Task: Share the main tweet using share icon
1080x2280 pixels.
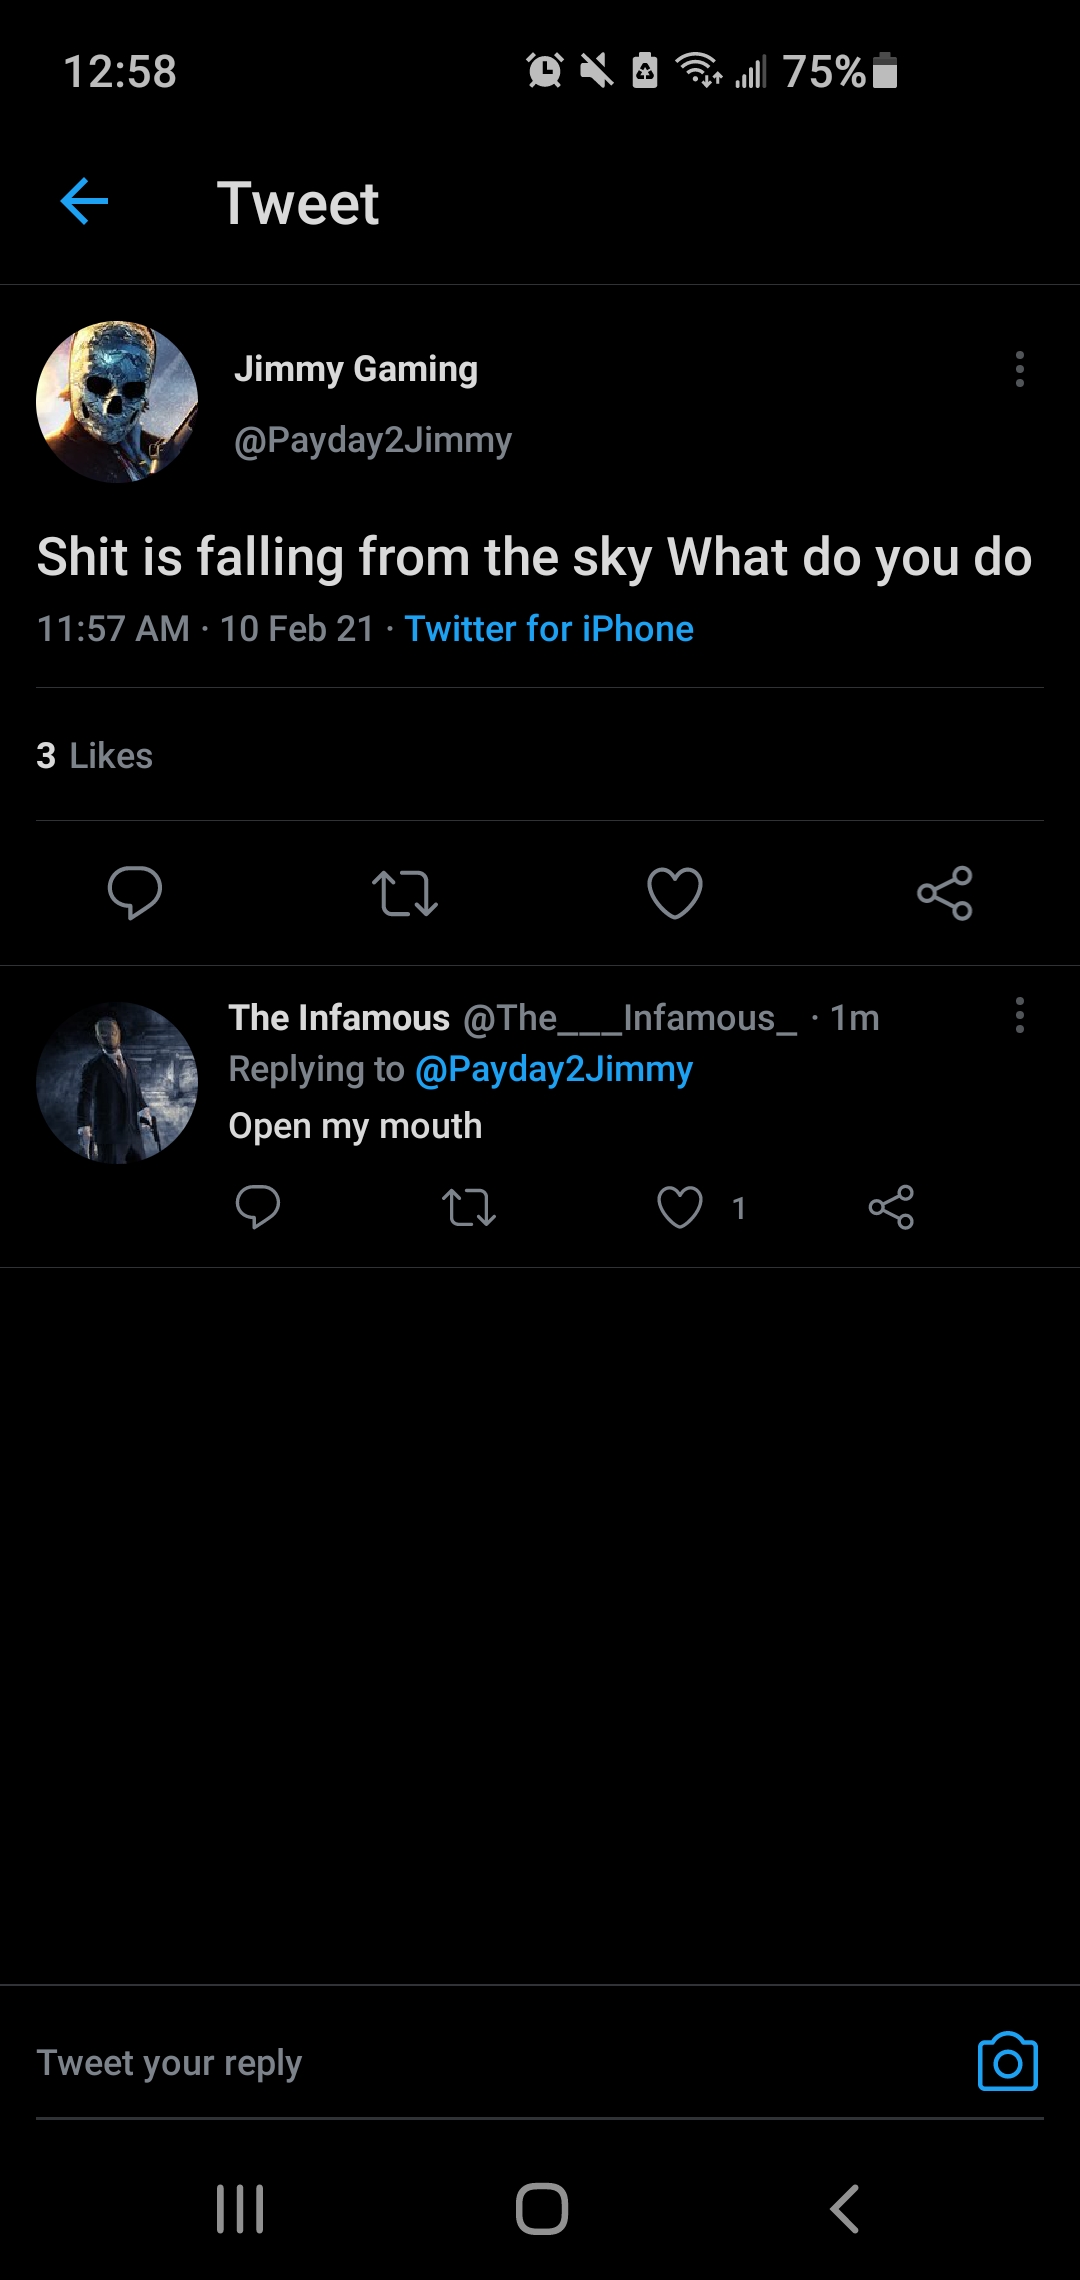Action: click(x=944, y=893)
